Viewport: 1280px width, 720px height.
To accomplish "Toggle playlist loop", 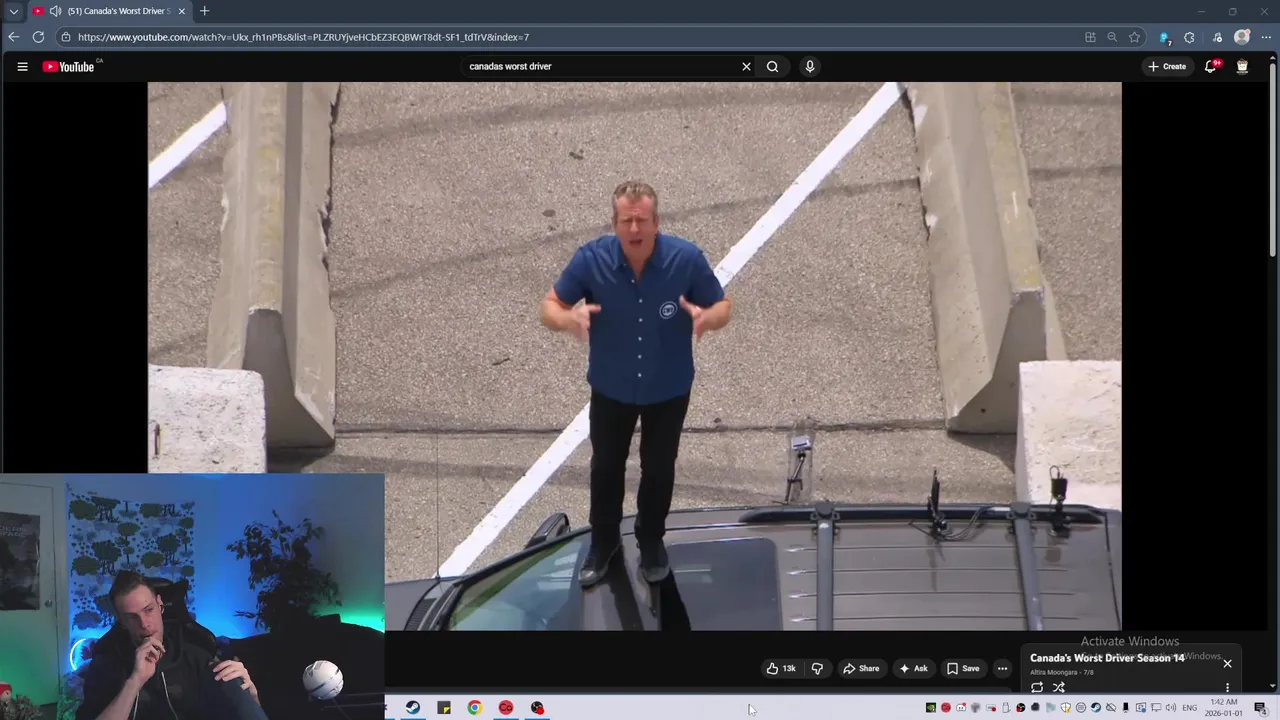I will coord(1037,687).
